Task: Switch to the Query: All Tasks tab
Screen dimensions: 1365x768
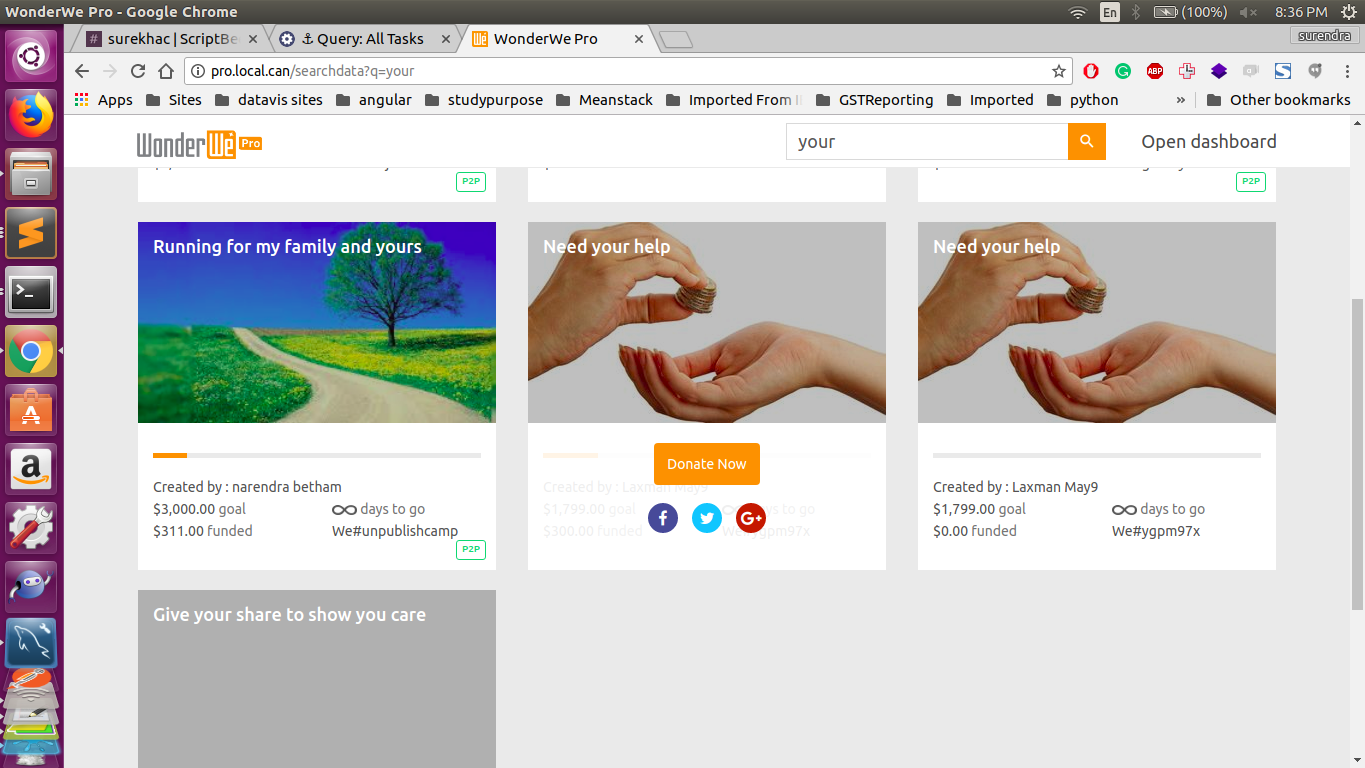Action: [x=358, y=39]
